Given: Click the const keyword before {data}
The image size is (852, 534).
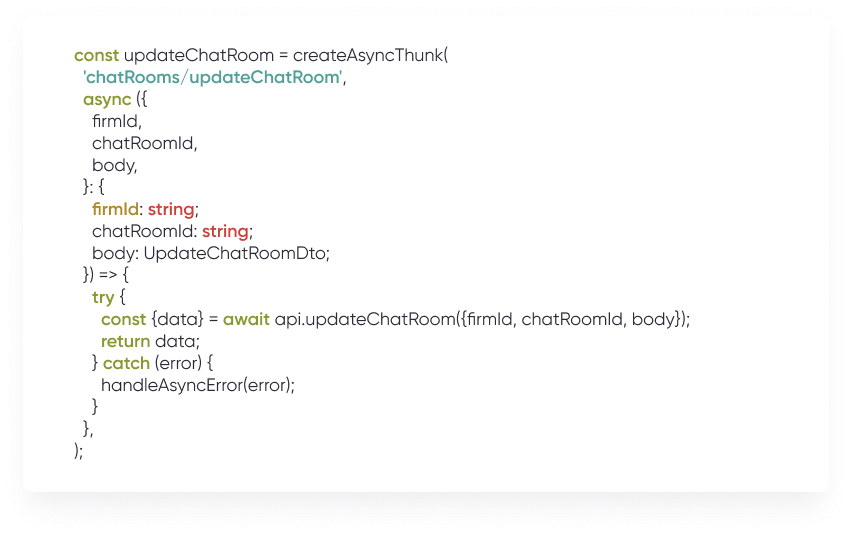Looking at the screenshot, I should click(123, 319).
